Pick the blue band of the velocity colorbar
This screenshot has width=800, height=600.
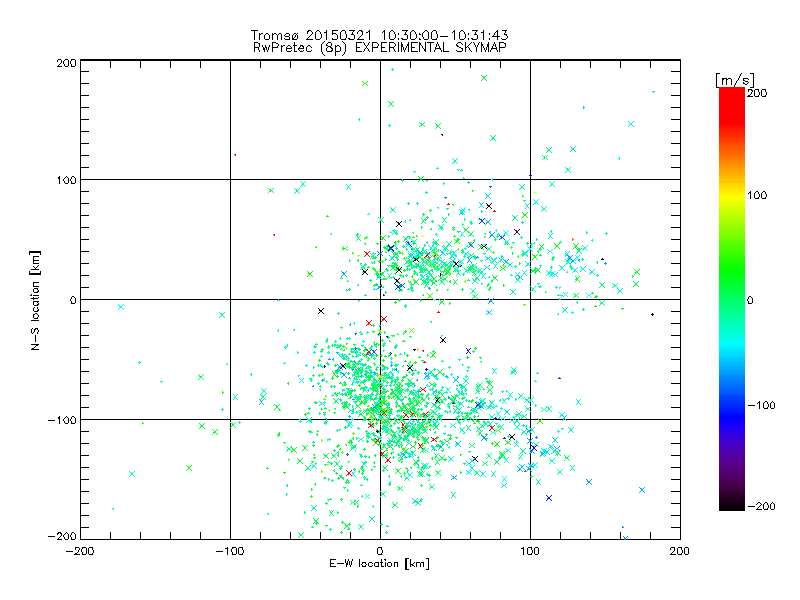732,416
